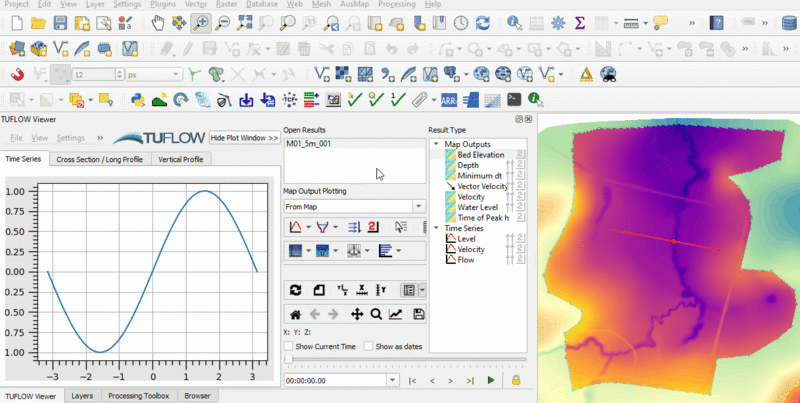The width and height of the screenshot is (800, 403).
Task: Click the Identify Features tool
Action: (513, 22)
